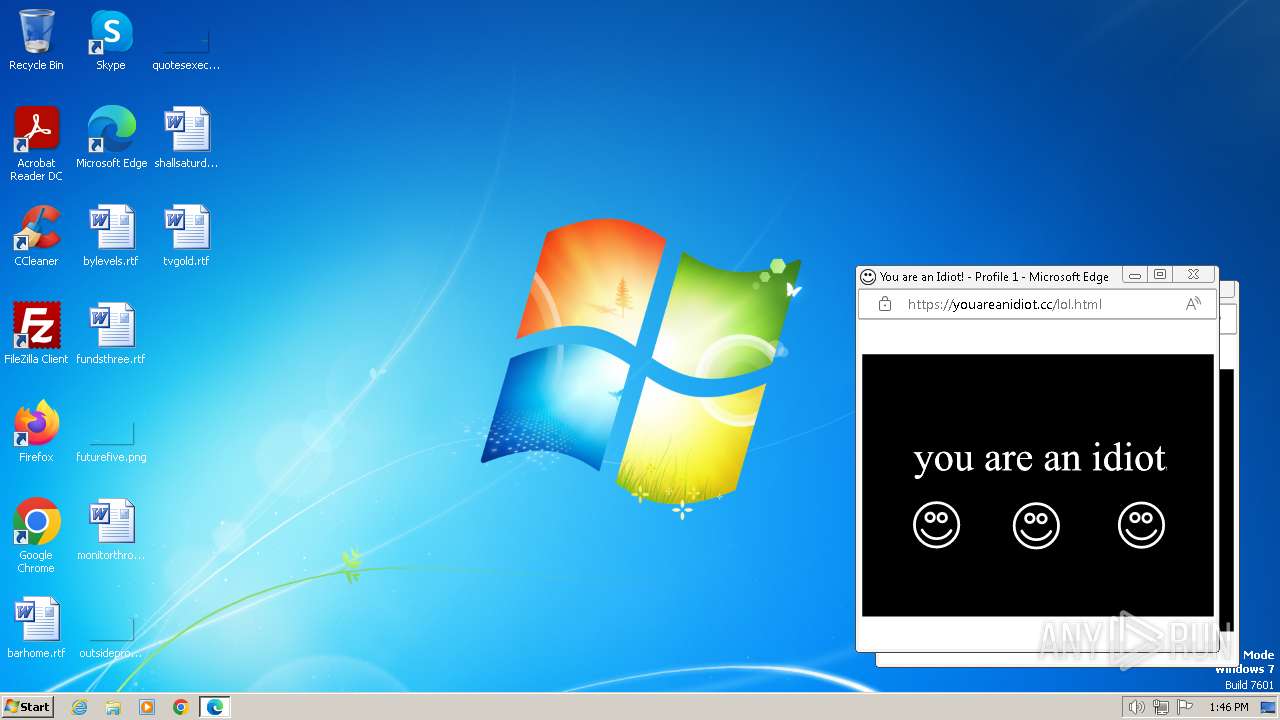Screen dimensions: 1280x720
Task: Click the Show desktop tray button
Action: (1268, 707)
